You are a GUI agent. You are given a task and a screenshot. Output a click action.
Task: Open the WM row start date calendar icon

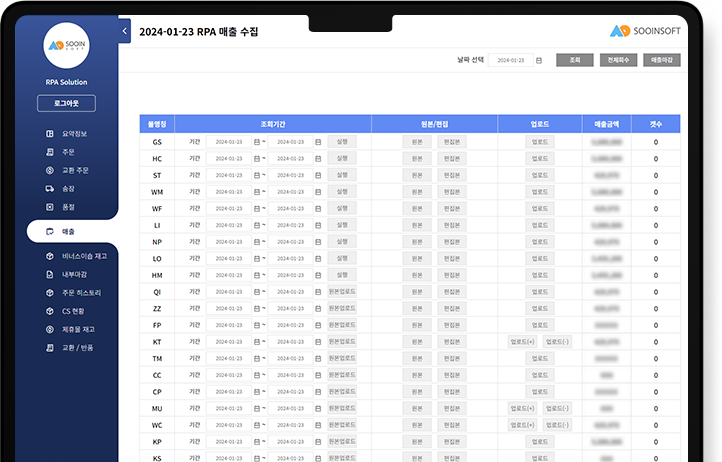(x=257, y=192)
